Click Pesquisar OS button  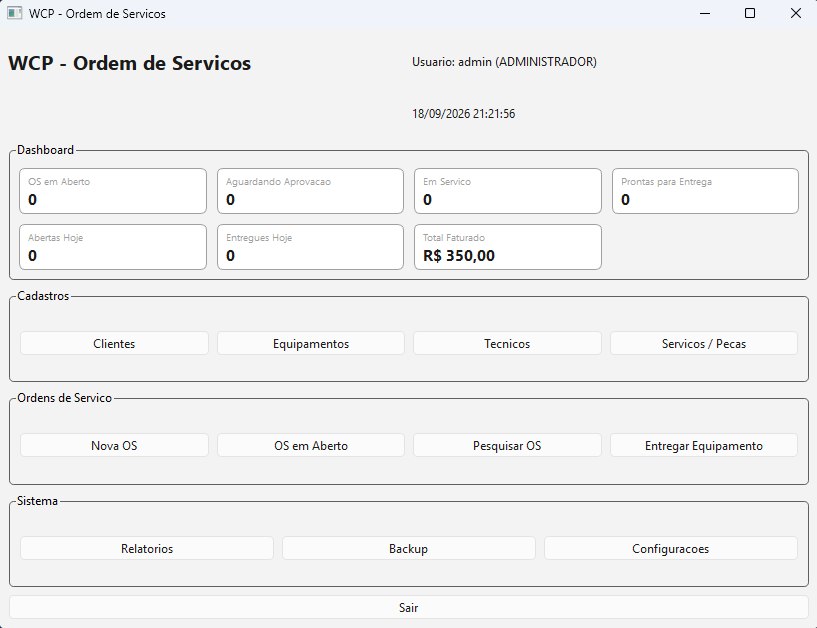[x=507, y=446]
